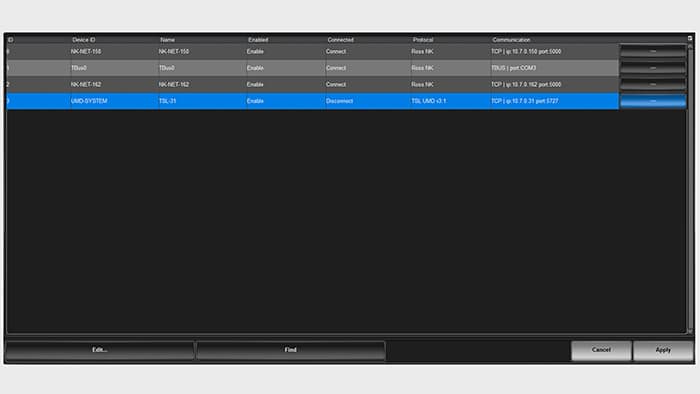Click Disconnect status in UMD-SYSTEM row
The image size is (700, 394).
[339, 101]
